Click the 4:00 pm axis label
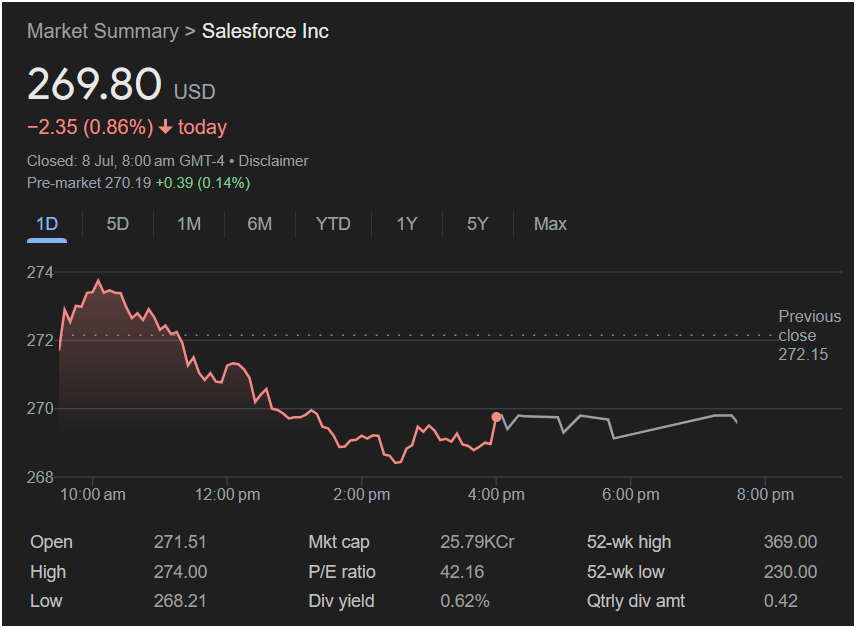Screen dimensions: 856x628 (496, 495)
